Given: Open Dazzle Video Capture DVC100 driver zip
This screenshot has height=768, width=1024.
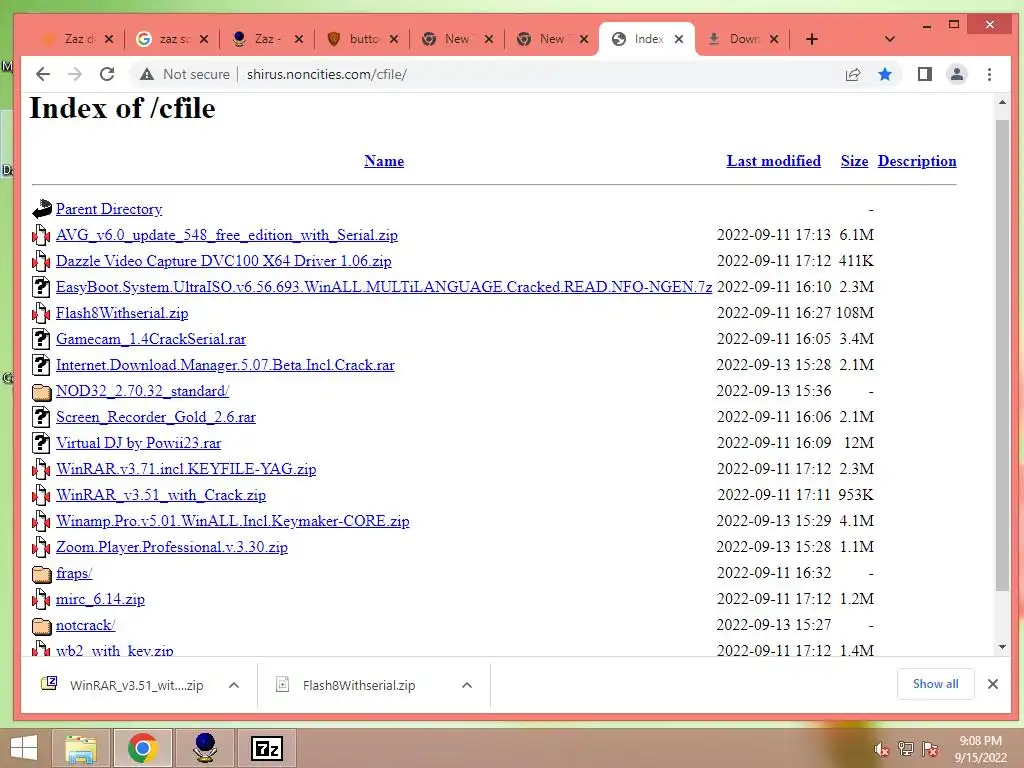Looking at the screenshot, I should click(x=223, y=261).
